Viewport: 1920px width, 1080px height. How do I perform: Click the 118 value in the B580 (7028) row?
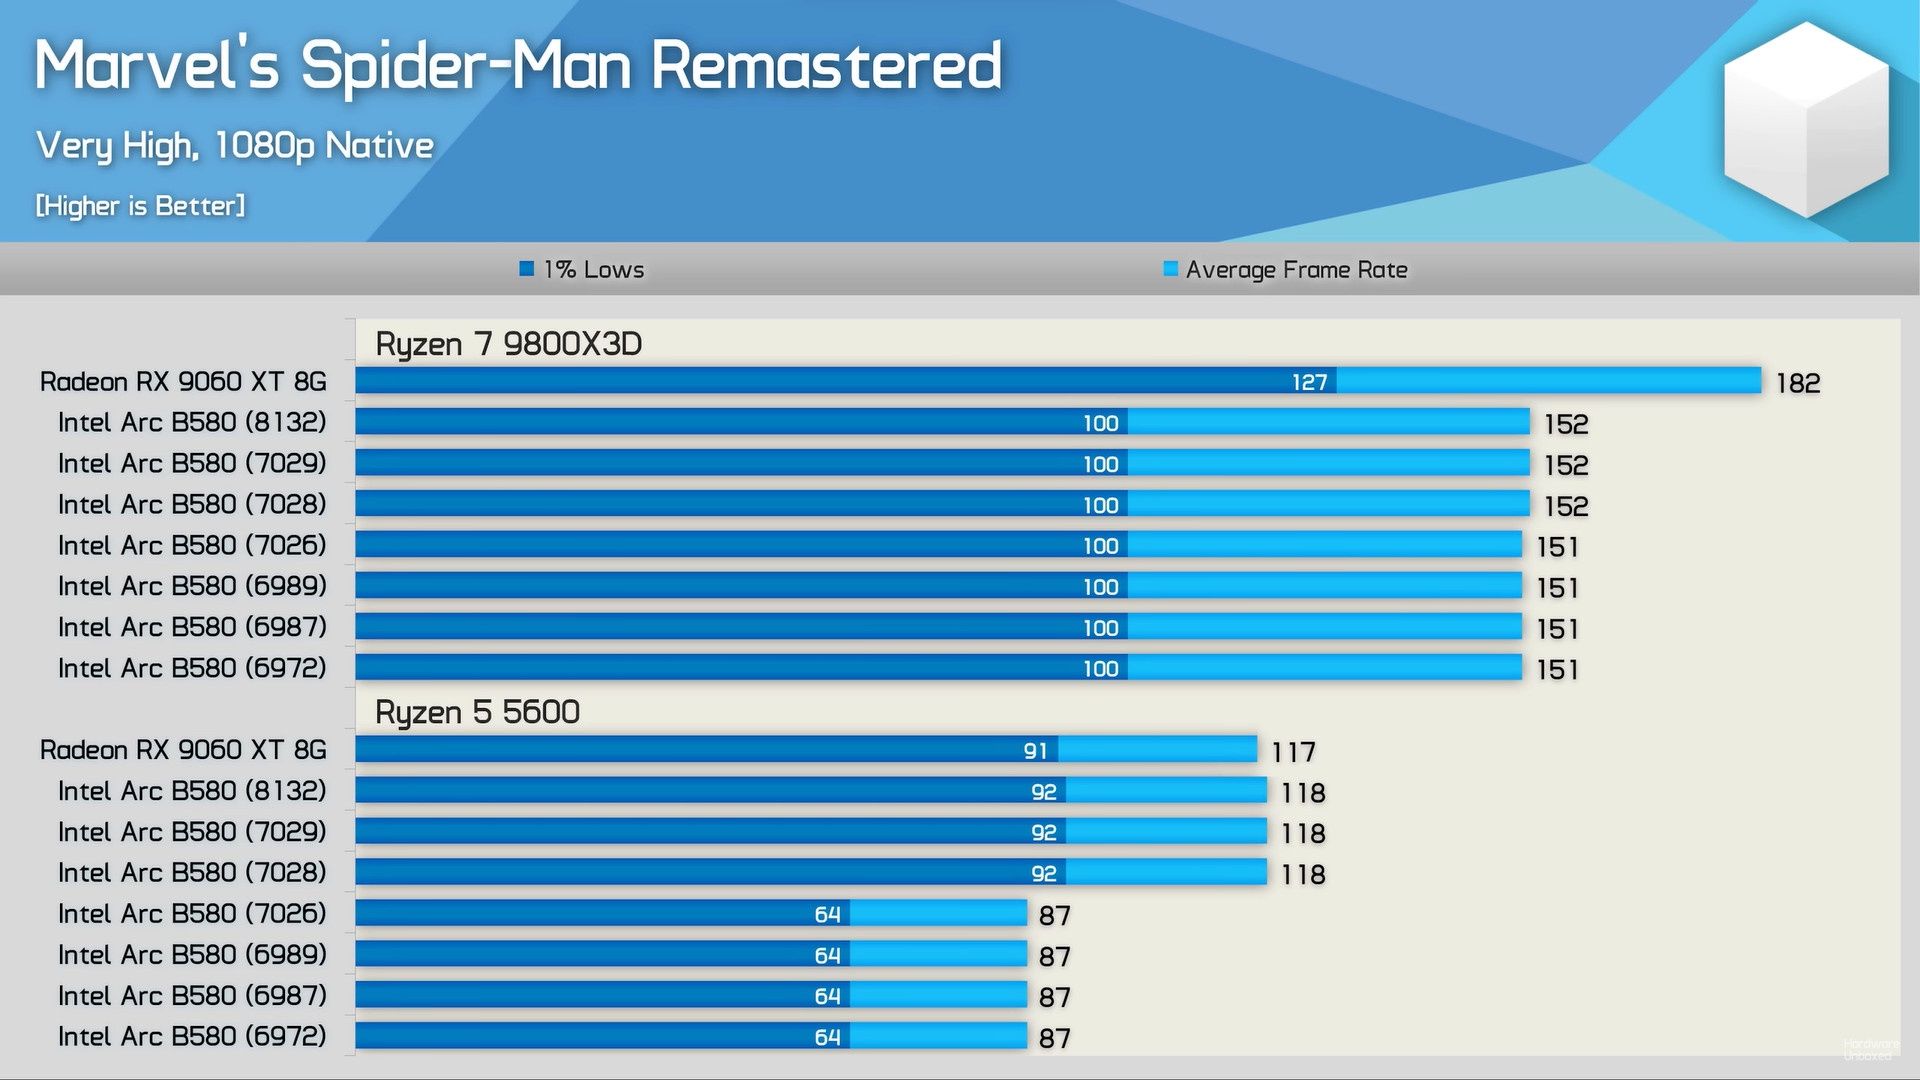click(1303, 875)
